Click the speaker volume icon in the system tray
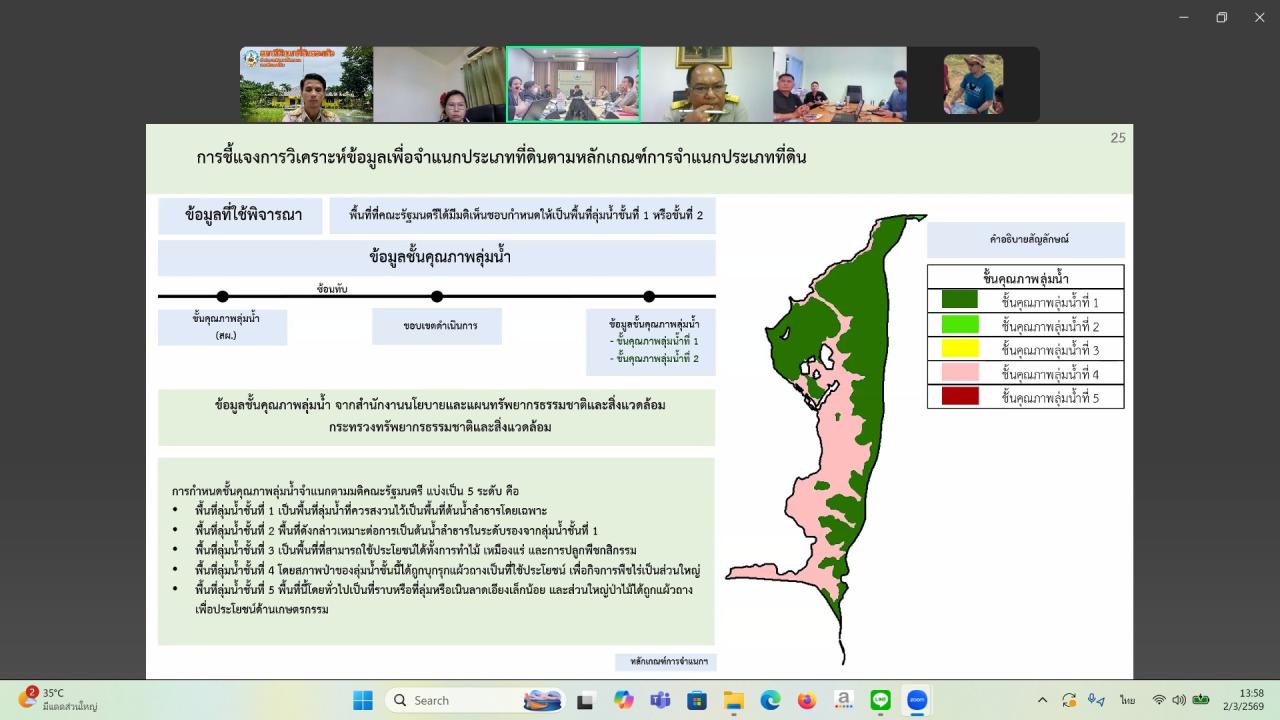The image size is (1280, 720). coord(1179,700)
